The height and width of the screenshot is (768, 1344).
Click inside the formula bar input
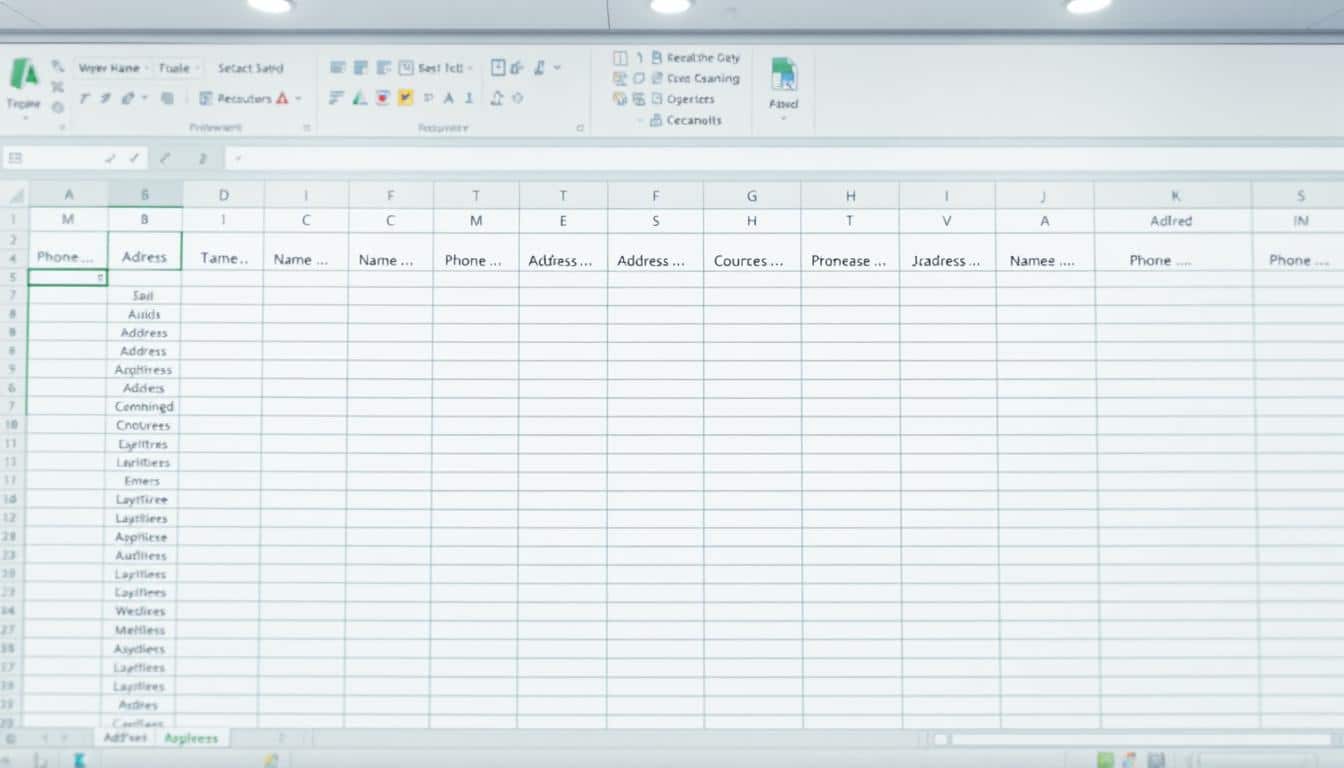784,158
